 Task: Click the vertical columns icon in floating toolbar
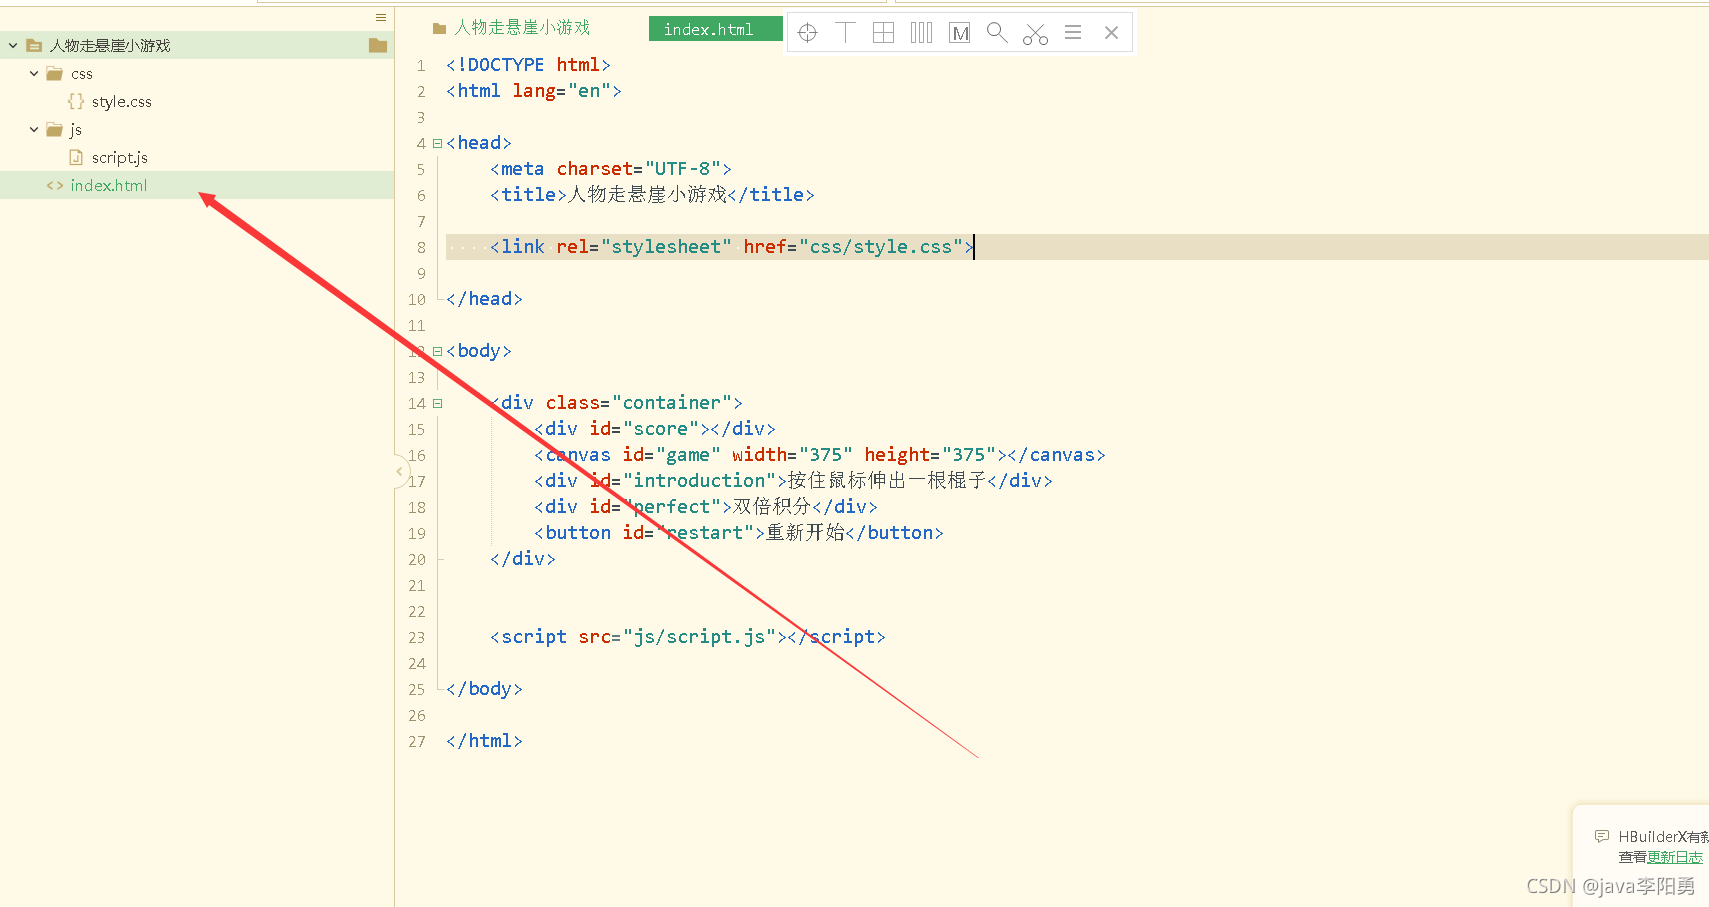pos(922,33)
